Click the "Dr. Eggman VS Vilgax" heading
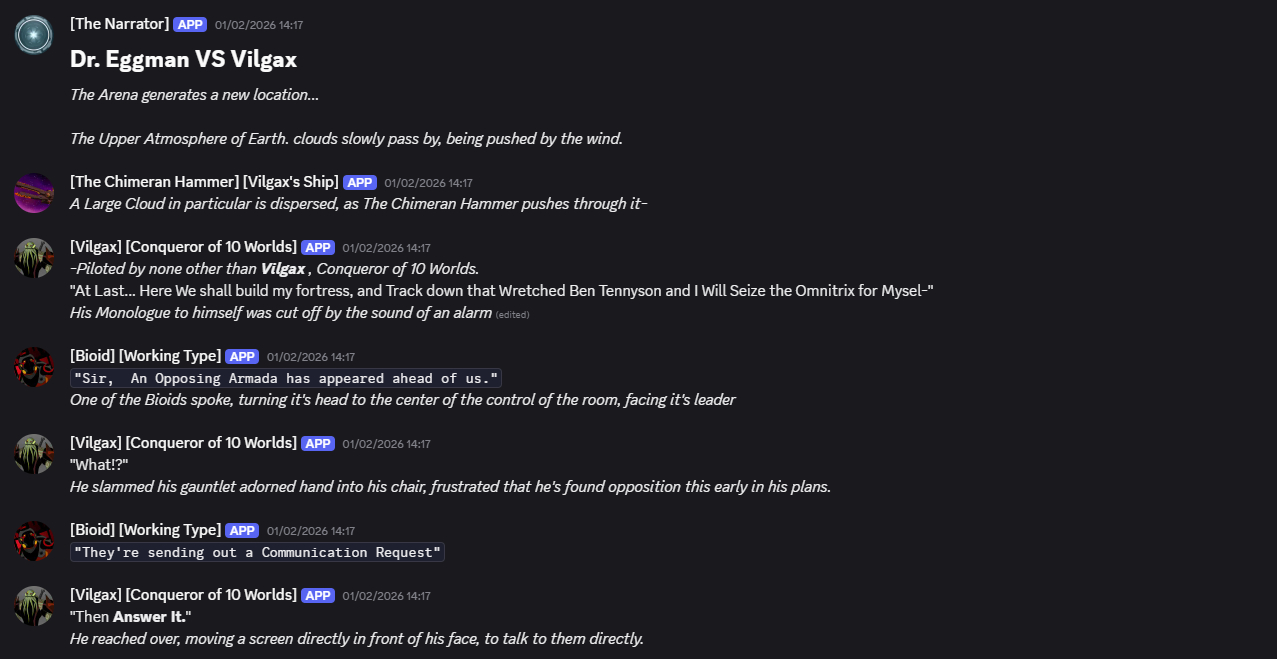 [x=183, y=59]
